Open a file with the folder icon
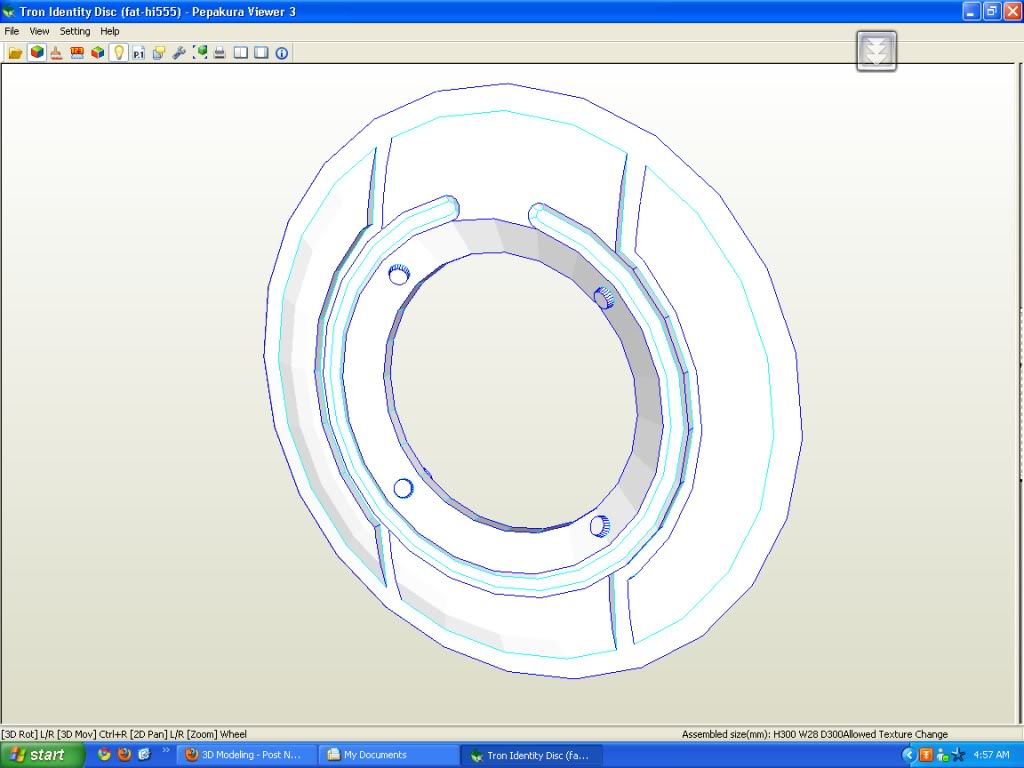Screen dimensions: 1024x768 [x=15, y=53]
